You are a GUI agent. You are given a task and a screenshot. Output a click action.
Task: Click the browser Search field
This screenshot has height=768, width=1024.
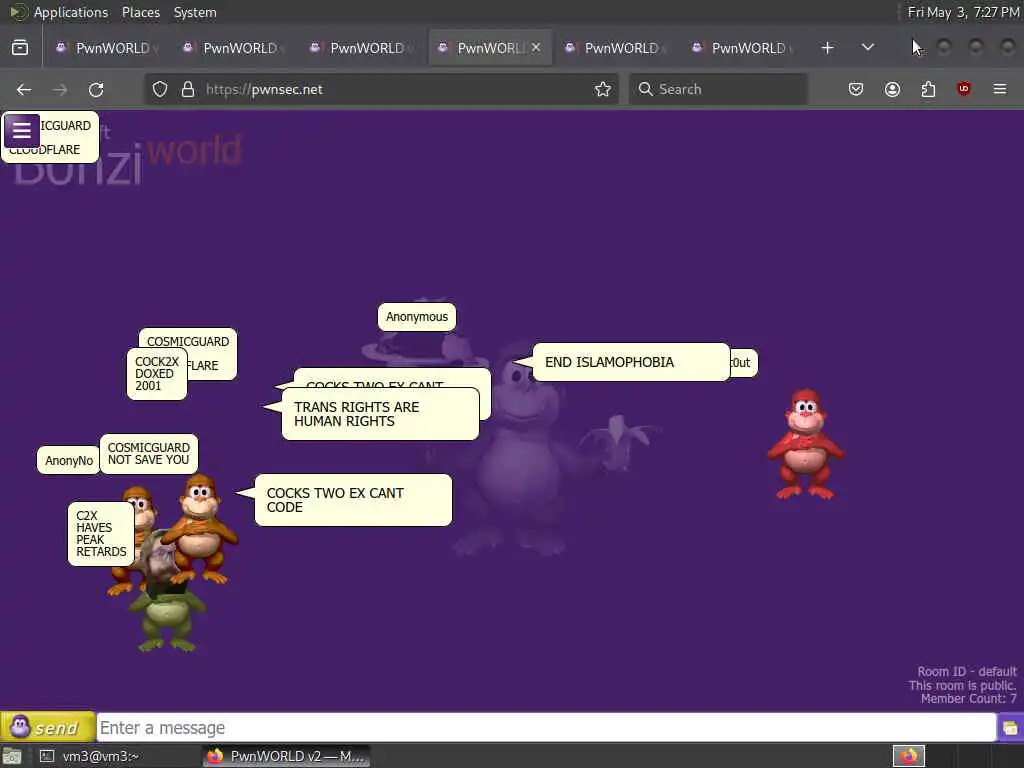[718, 89]
